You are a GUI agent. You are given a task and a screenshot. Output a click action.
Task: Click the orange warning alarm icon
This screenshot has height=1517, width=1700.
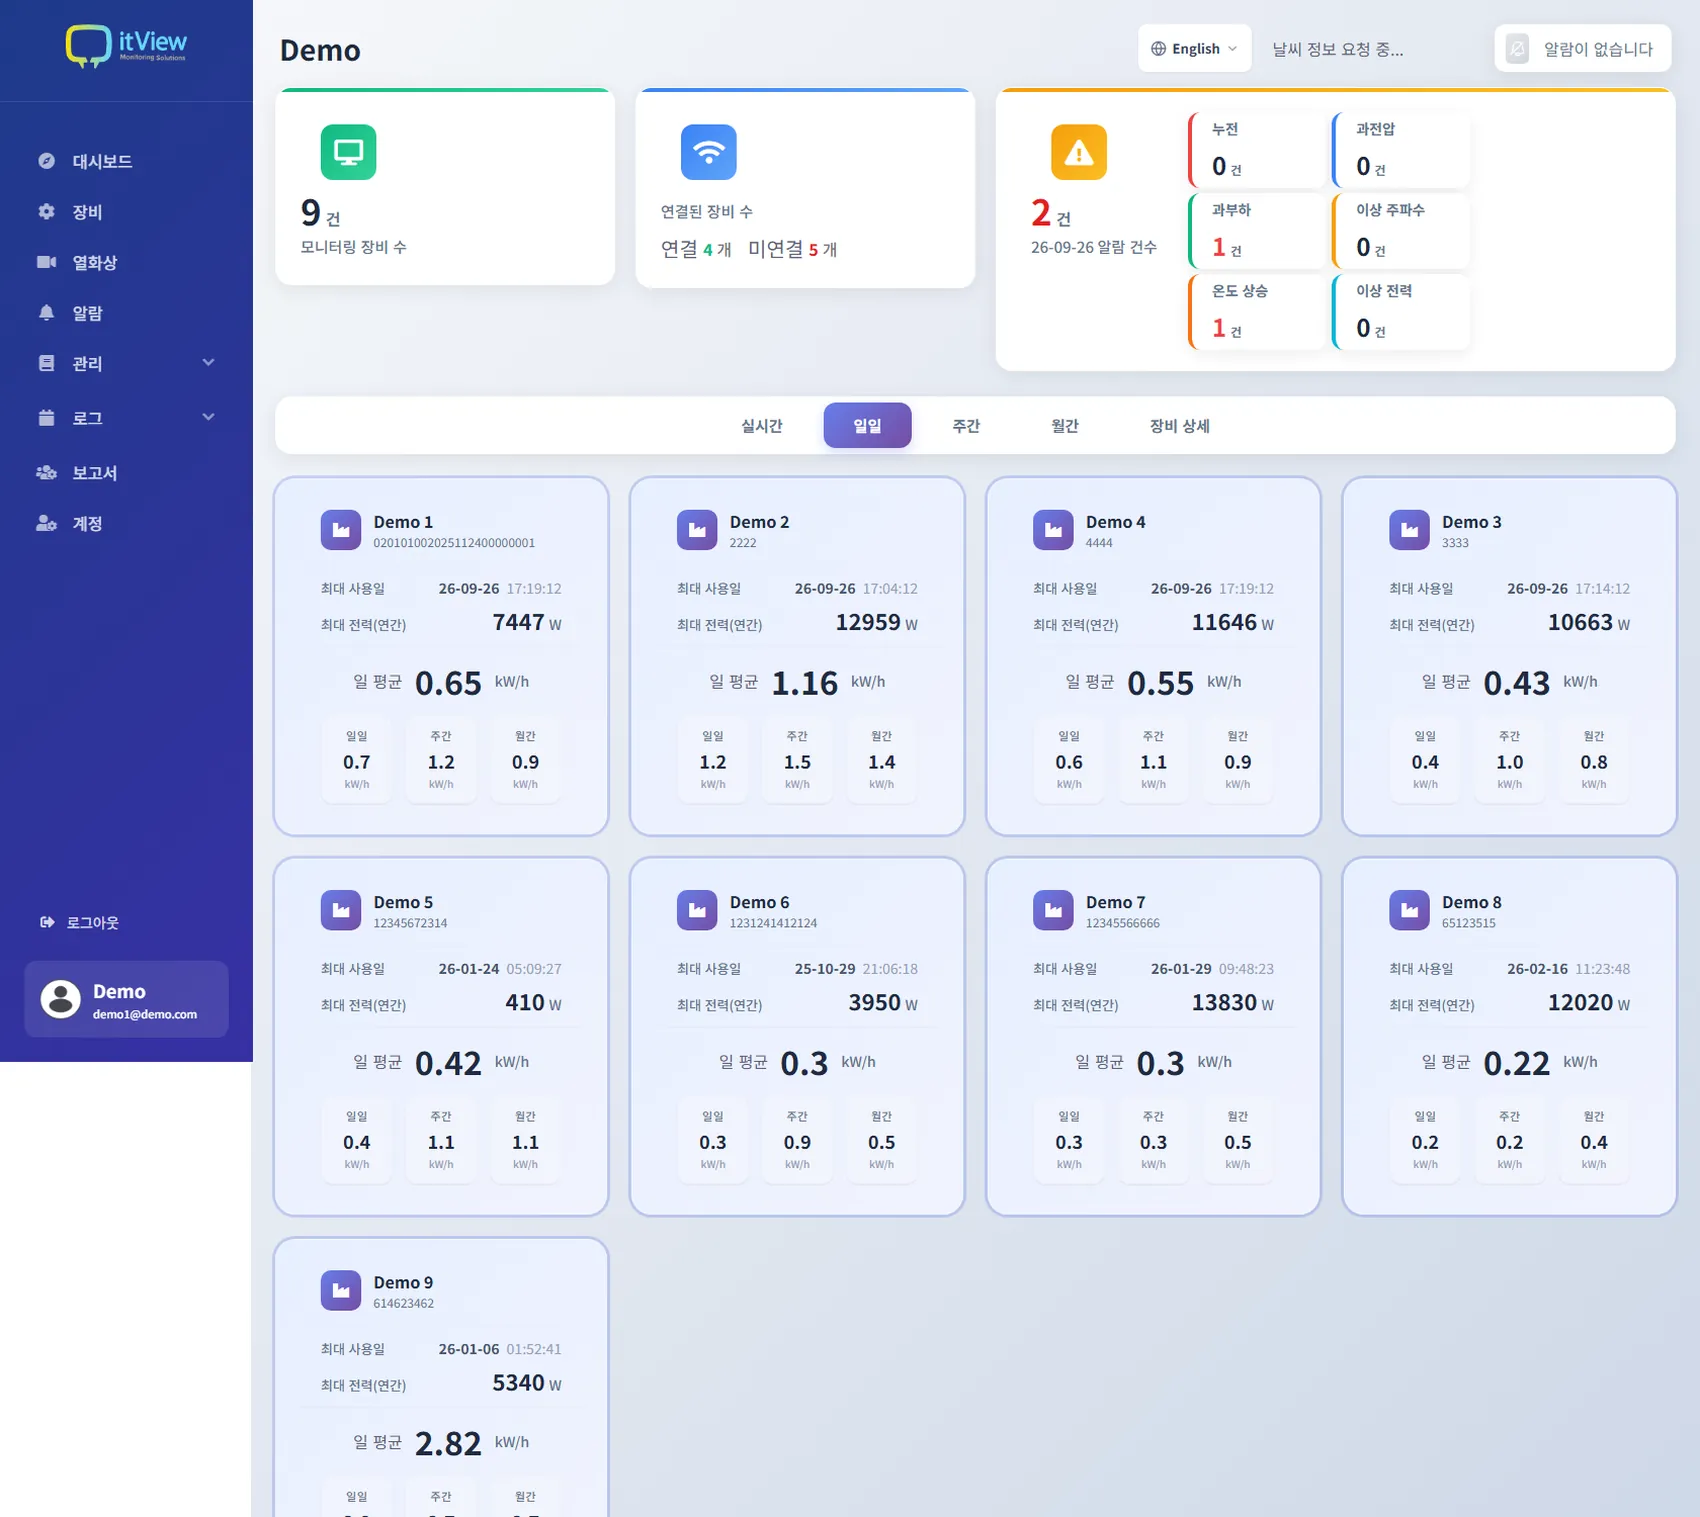(x=1078, y=152)
